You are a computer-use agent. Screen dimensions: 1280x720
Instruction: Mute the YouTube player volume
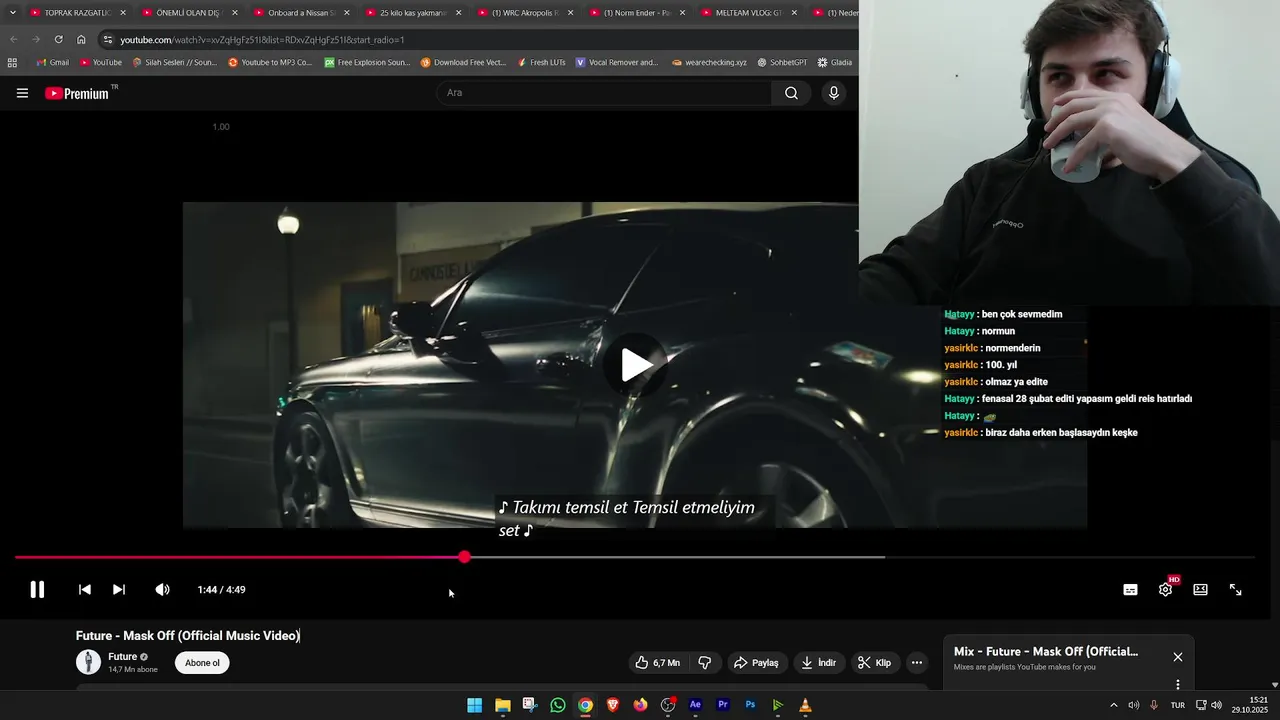click(x=162, y=590)
